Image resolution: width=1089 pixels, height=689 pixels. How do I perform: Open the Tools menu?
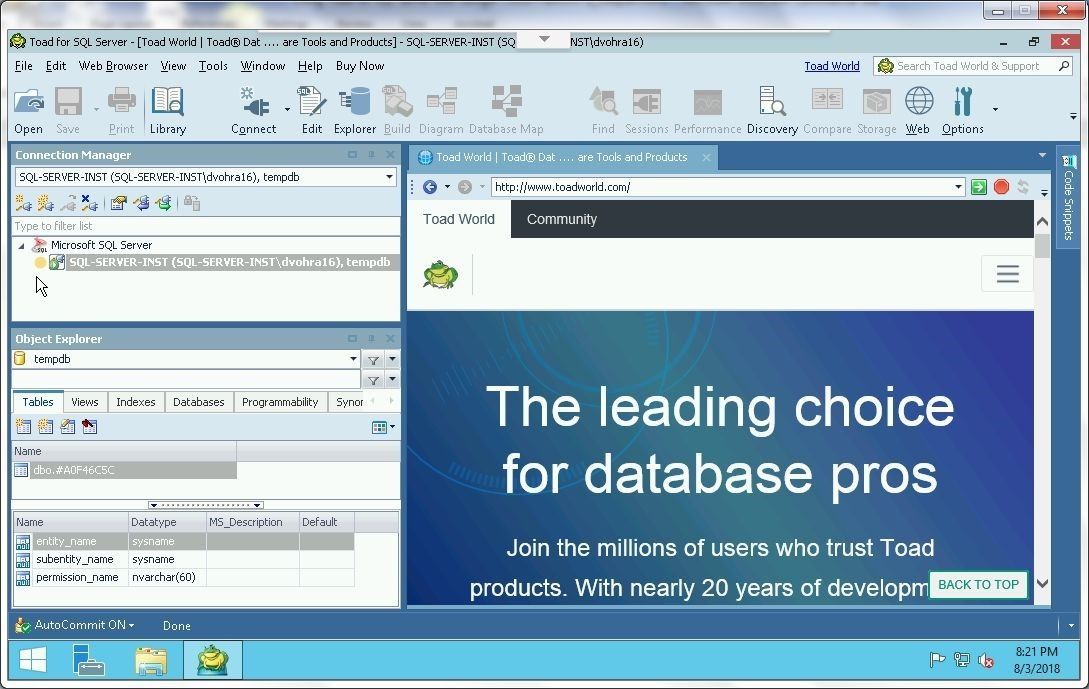213,66
